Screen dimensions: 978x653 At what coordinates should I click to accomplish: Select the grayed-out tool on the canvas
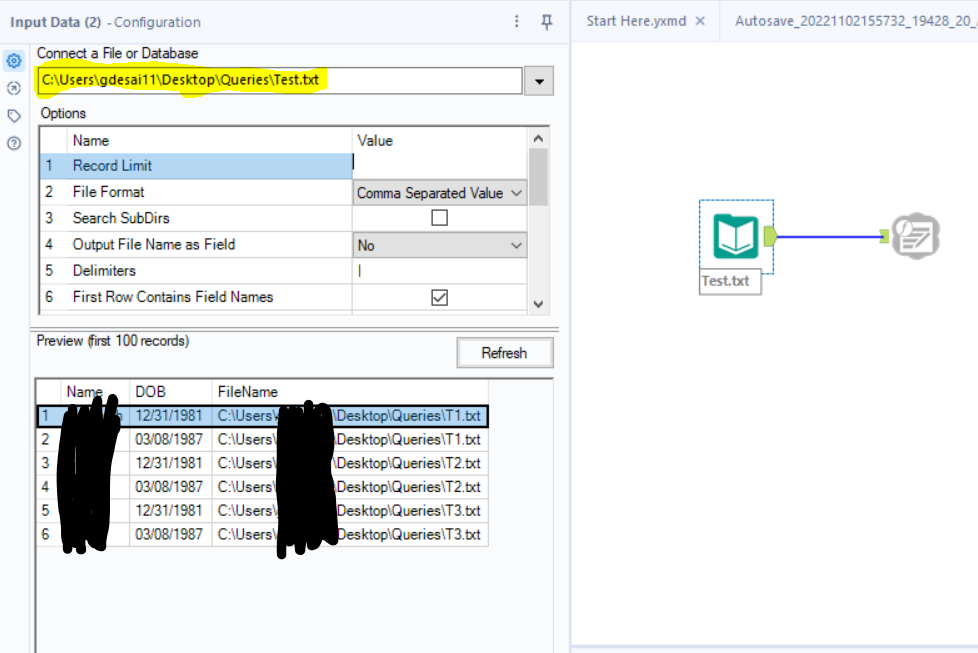(916, 235)
